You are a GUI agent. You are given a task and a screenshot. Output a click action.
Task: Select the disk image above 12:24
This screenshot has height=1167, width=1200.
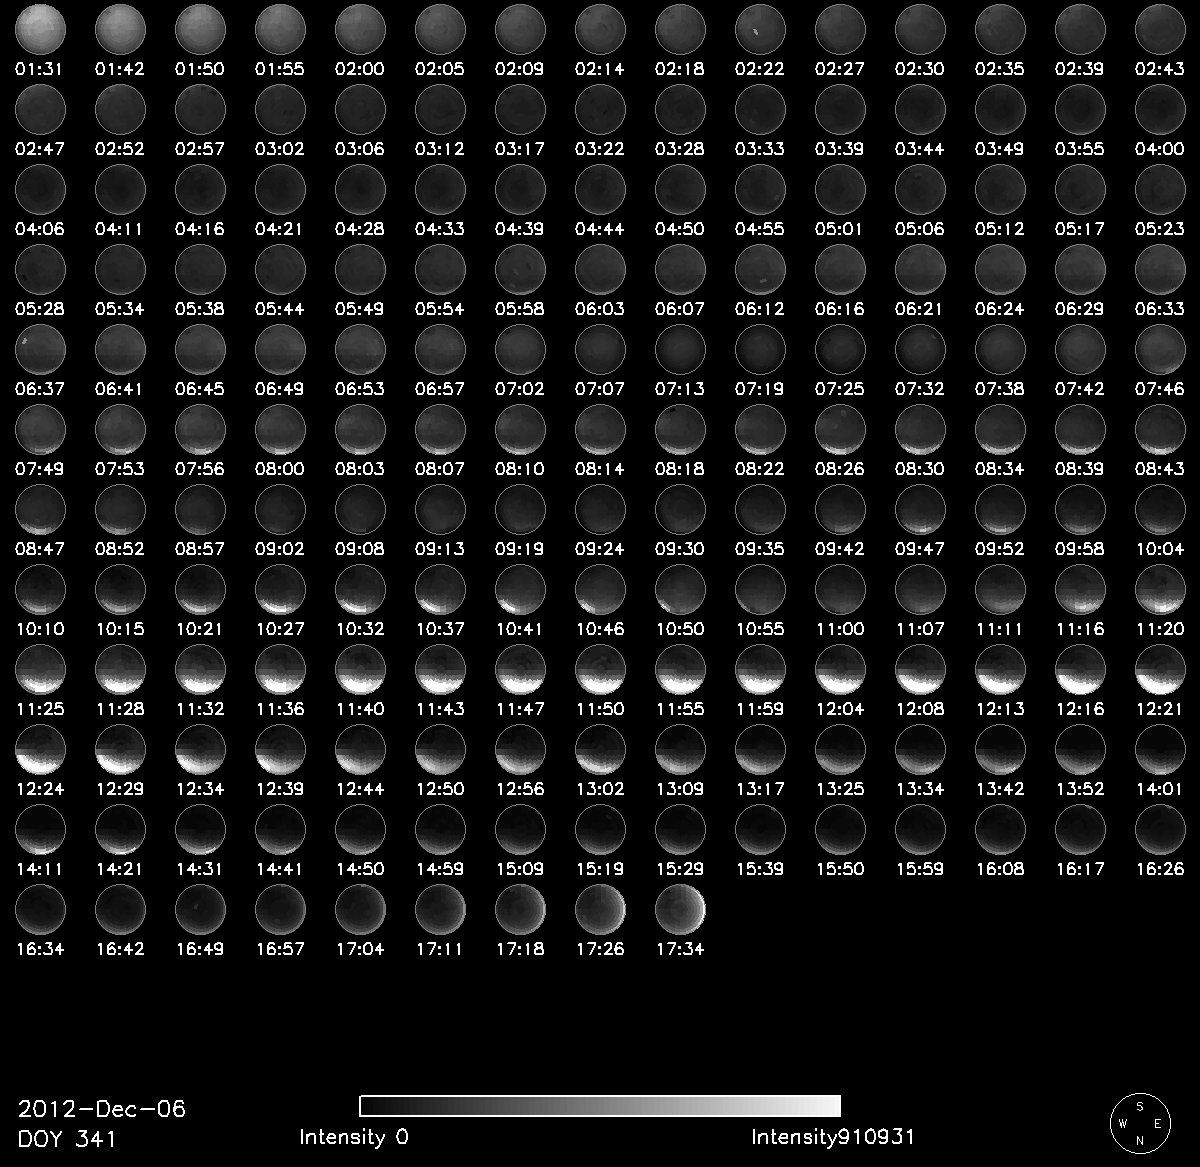[40, 748]
